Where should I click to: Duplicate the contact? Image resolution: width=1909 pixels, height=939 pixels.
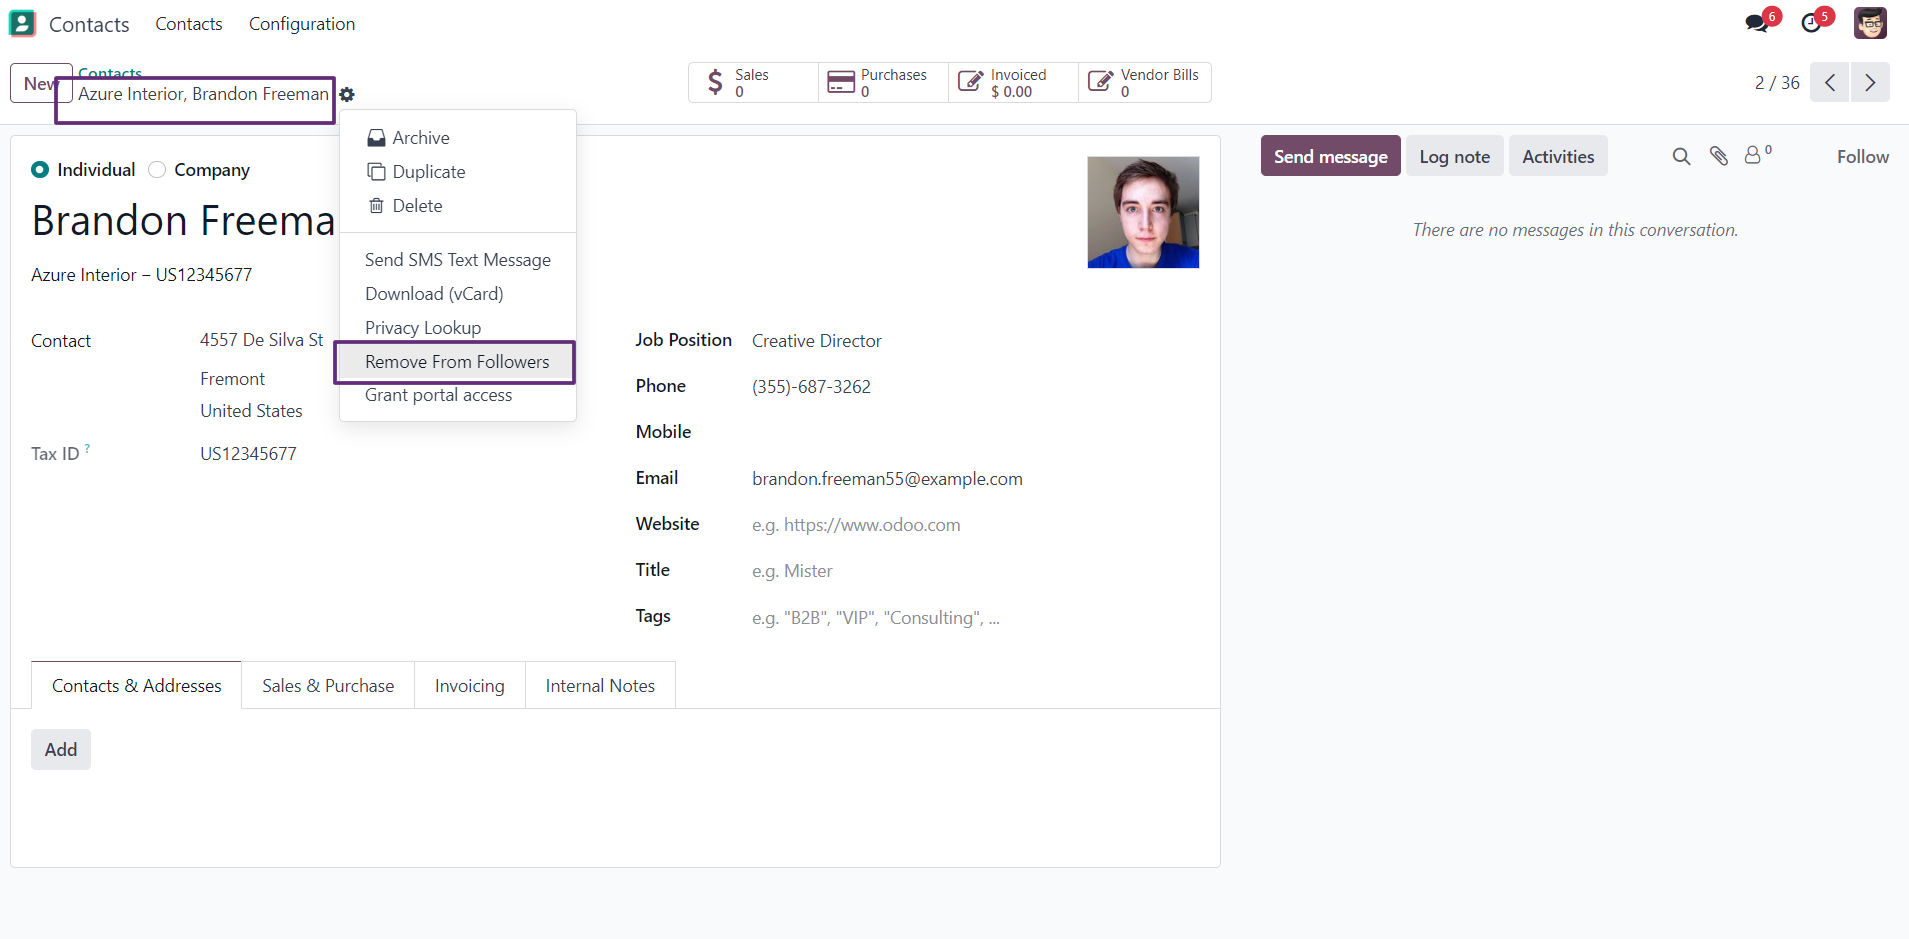(458, 172)
